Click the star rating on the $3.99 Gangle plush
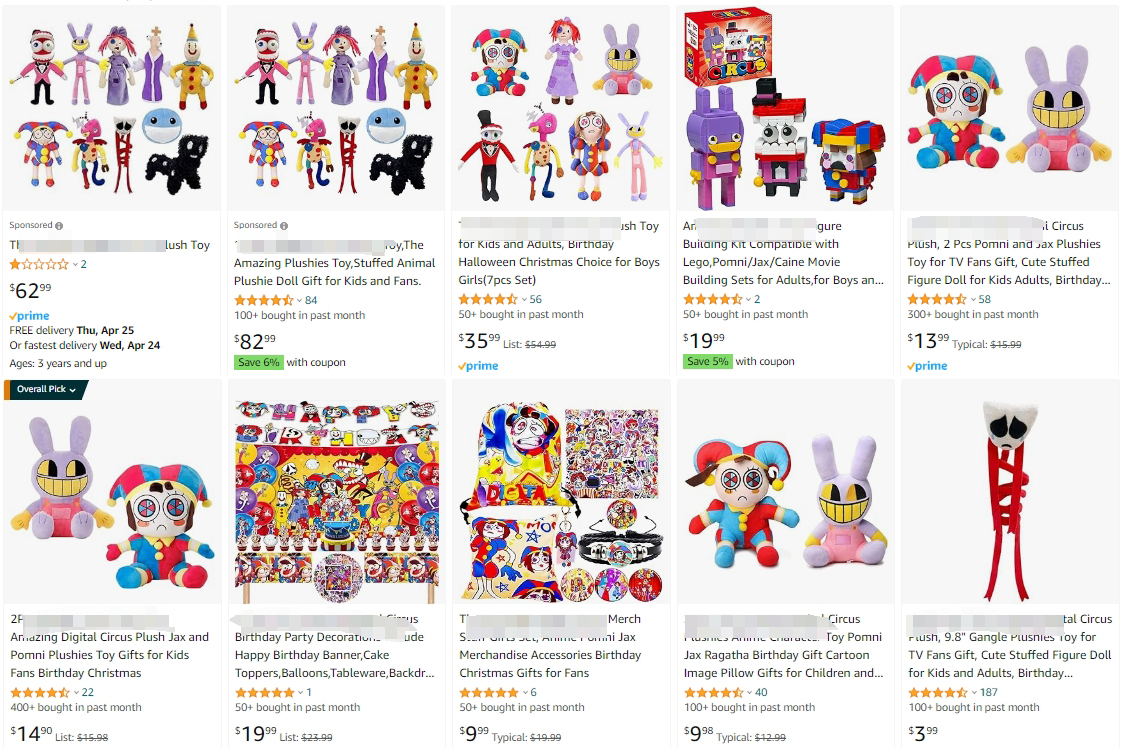 point(937,692)
